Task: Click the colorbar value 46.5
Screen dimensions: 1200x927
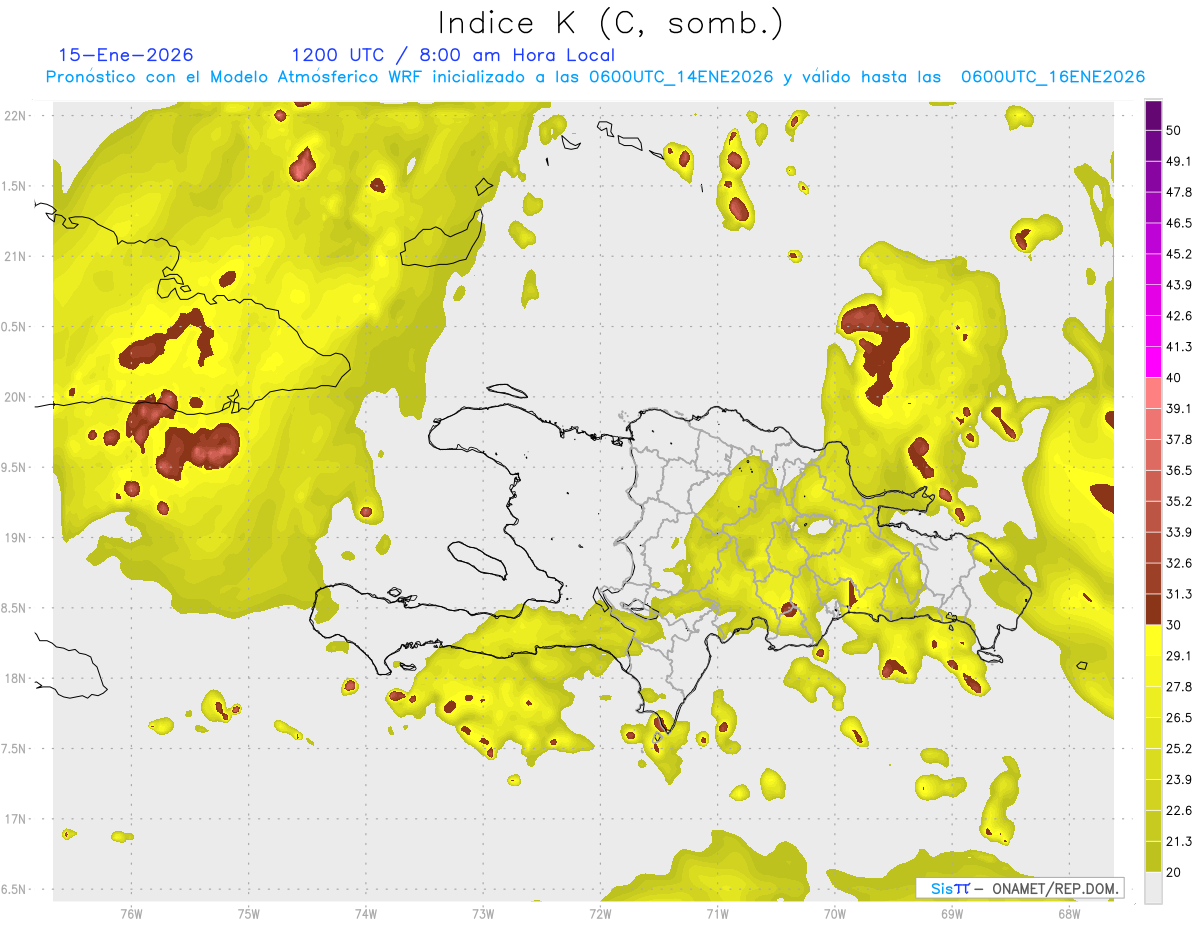Action: [x=1179, y=223]
